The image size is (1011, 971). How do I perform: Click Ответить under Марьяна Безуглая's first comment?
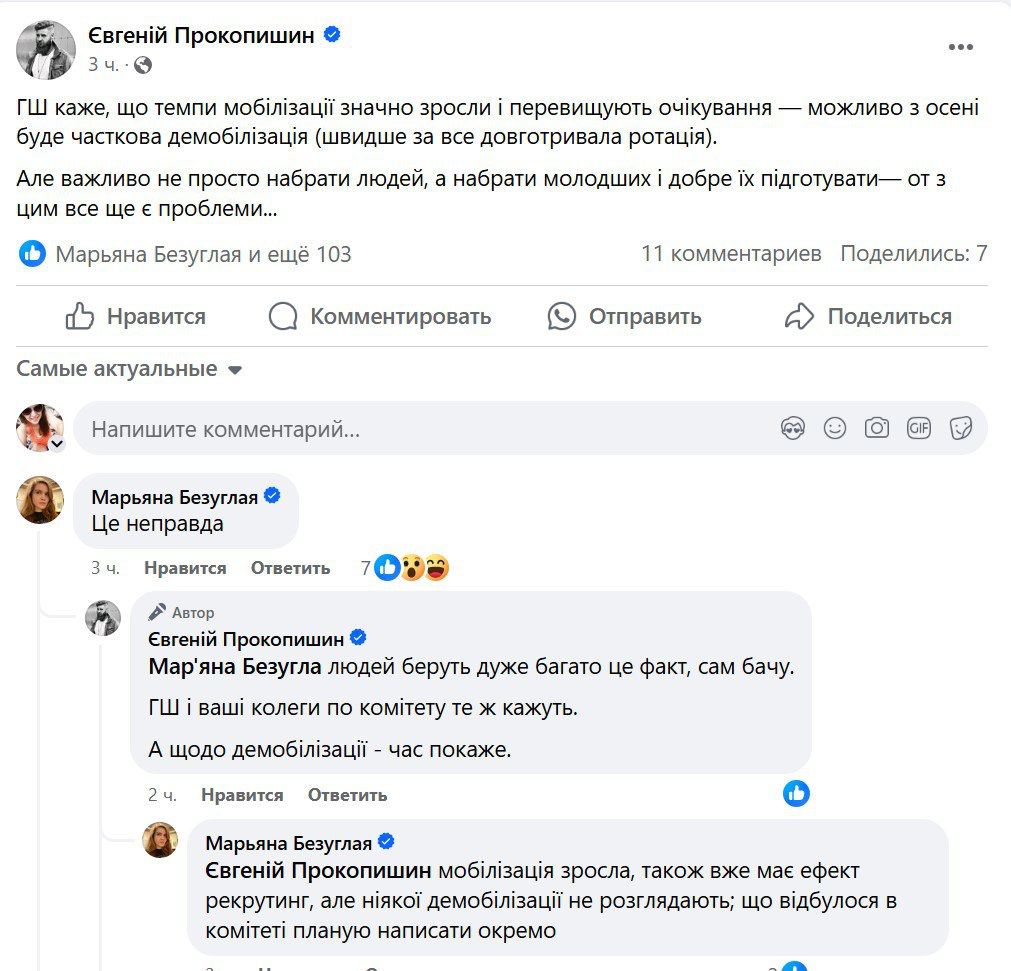pyautogui.click(x=291, y=567)
